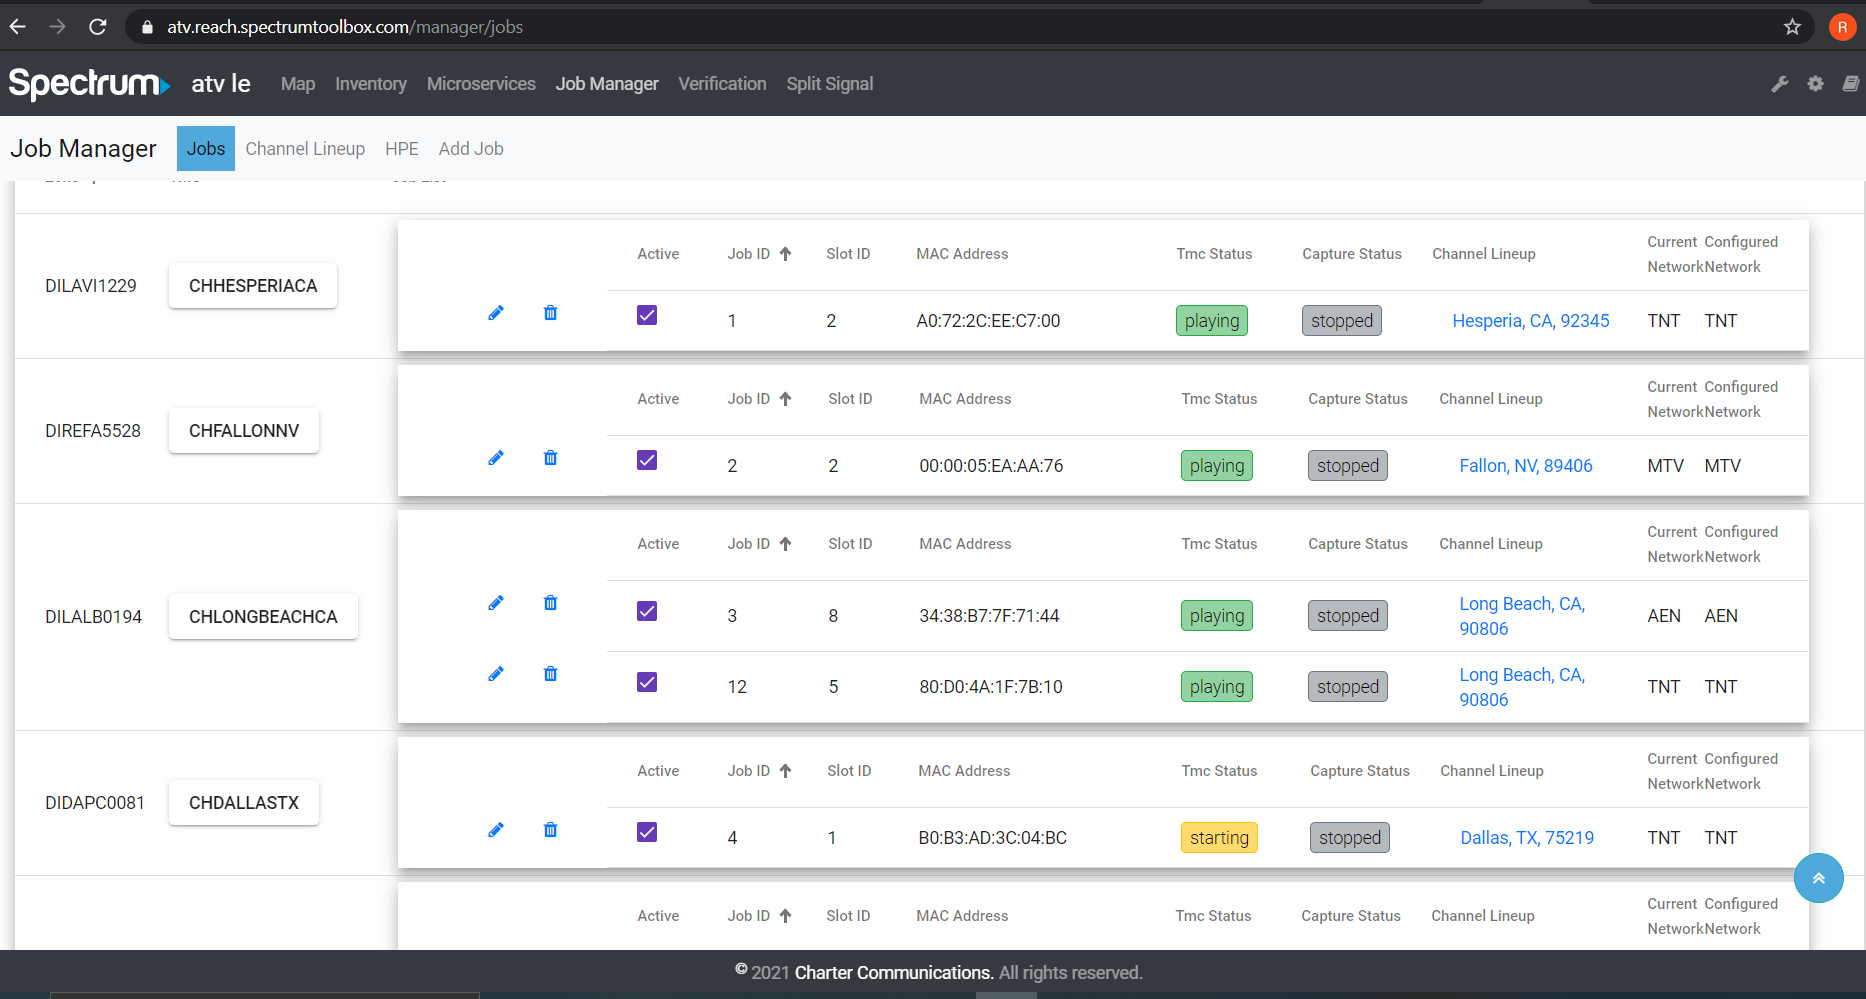Click MAC address 80:D0:4A:1F:7B:10
This screenshot has width=1866, height=999.
point(991,687)
